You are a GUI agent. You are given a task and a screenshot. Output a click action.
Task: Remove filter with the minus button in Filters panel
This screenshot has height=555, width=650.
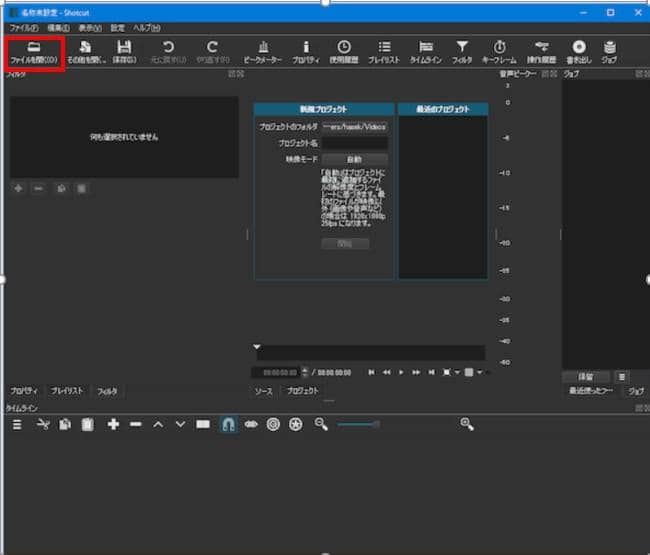(x=38, y=189)
